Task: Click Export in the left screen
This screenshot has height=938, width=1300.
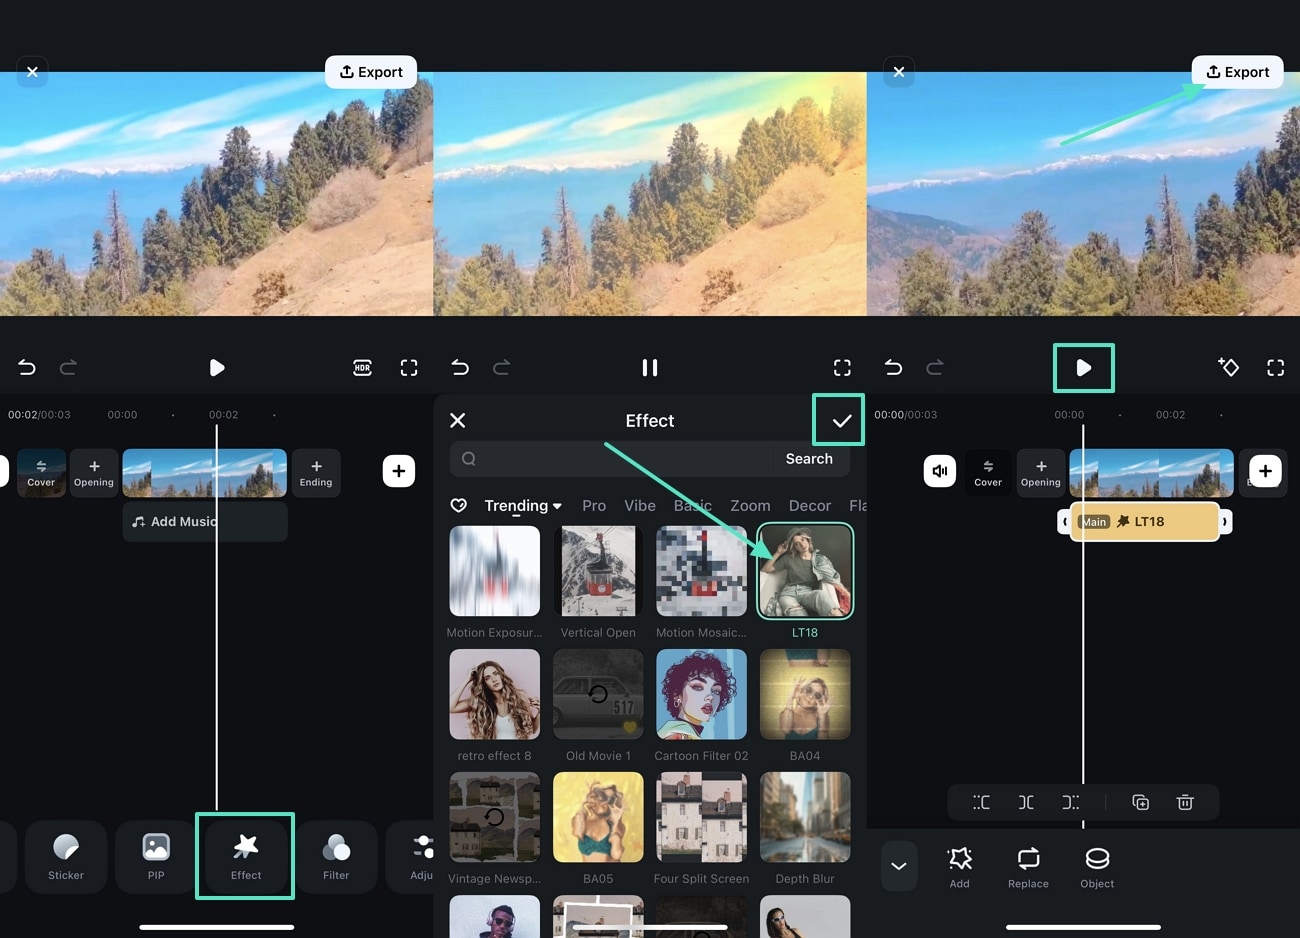Action: (371, 72)
